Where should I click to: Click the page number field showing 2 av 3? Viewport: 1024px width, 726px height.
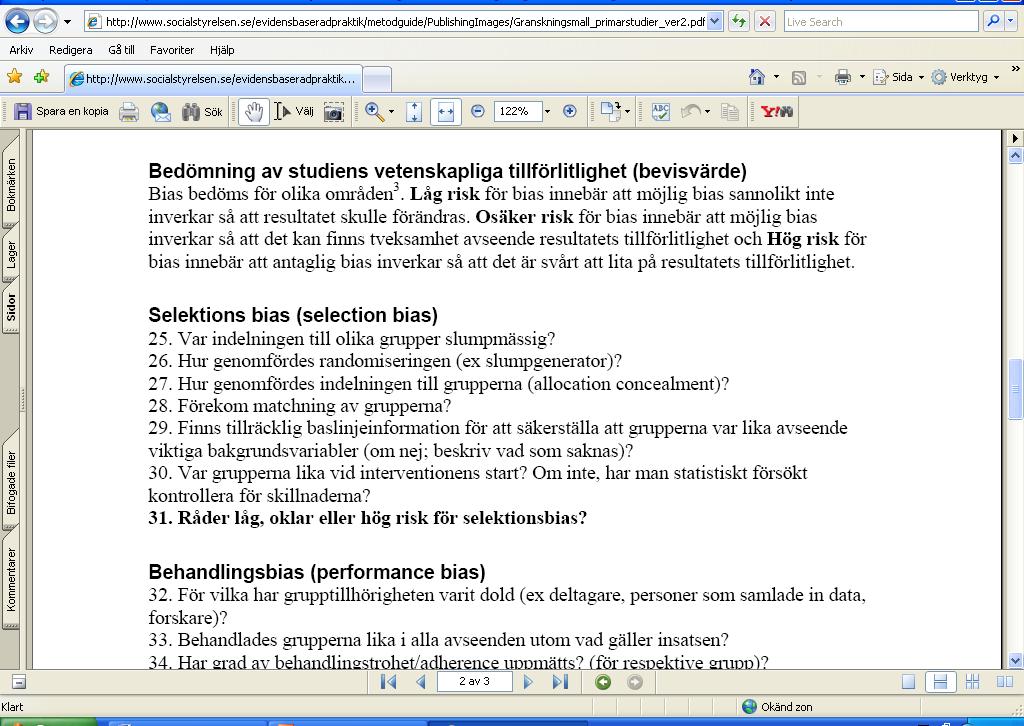coord(474,682)
